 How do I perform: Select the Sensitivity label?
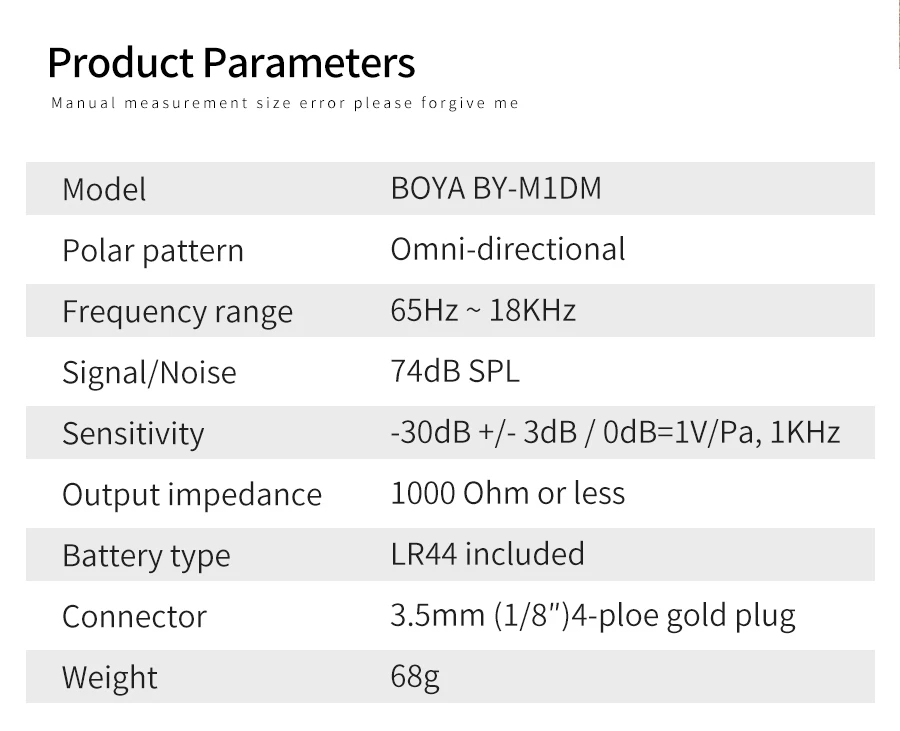[133, 434]
